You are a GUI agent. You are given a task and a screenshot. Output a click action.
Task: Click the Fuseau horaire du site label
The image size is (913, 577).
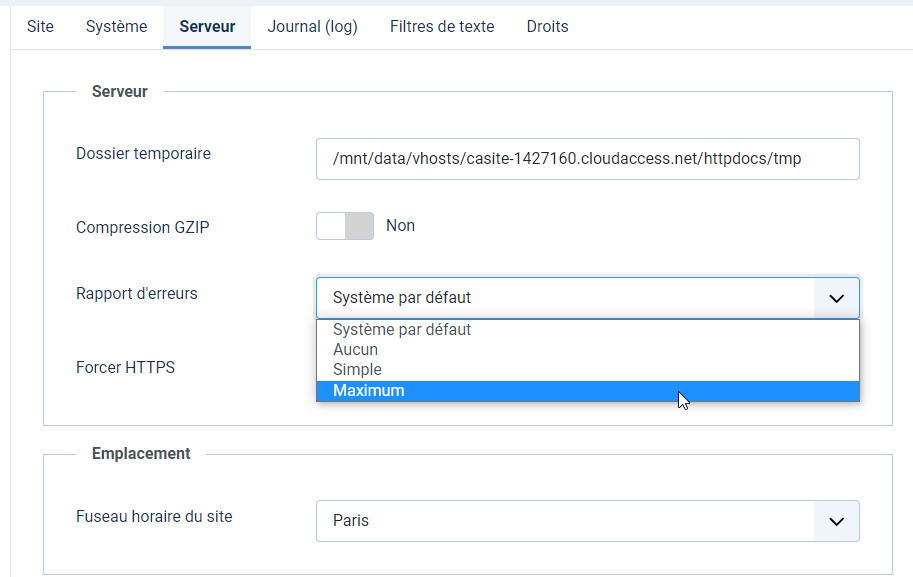[154, 517]
